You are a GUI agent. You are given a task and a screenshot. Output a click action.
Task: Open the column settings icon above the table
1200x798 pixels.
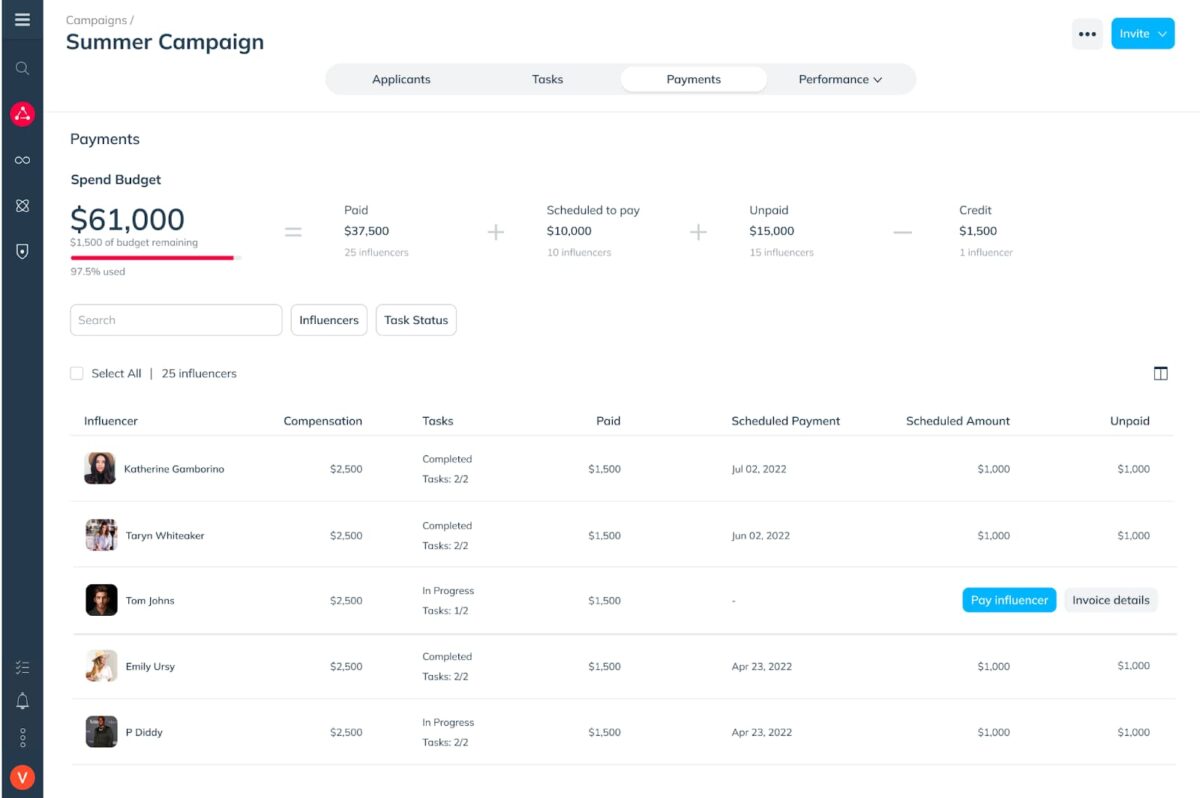coord(1160,372)
